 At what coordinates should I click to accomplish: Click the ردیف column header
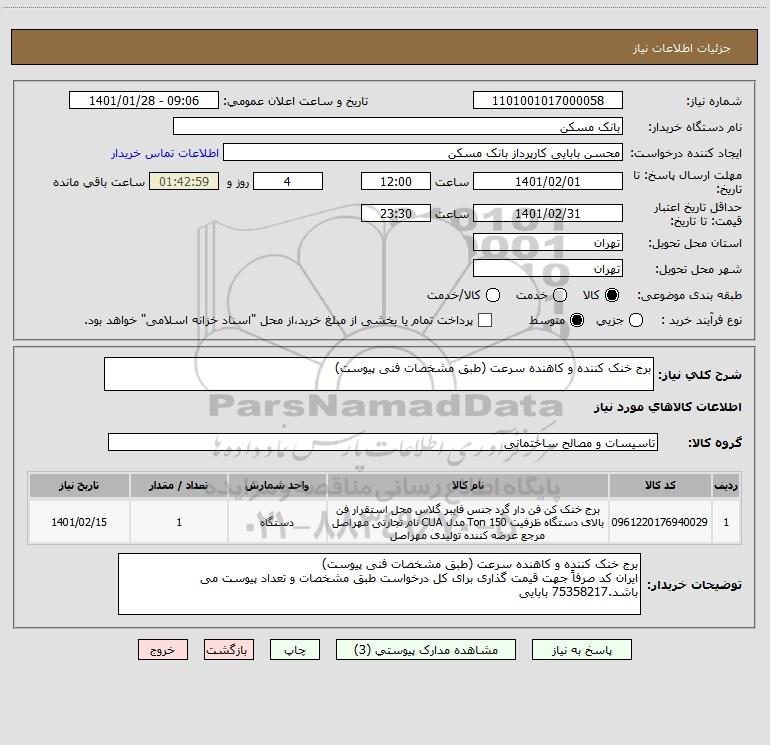click(x=726, y=485)
